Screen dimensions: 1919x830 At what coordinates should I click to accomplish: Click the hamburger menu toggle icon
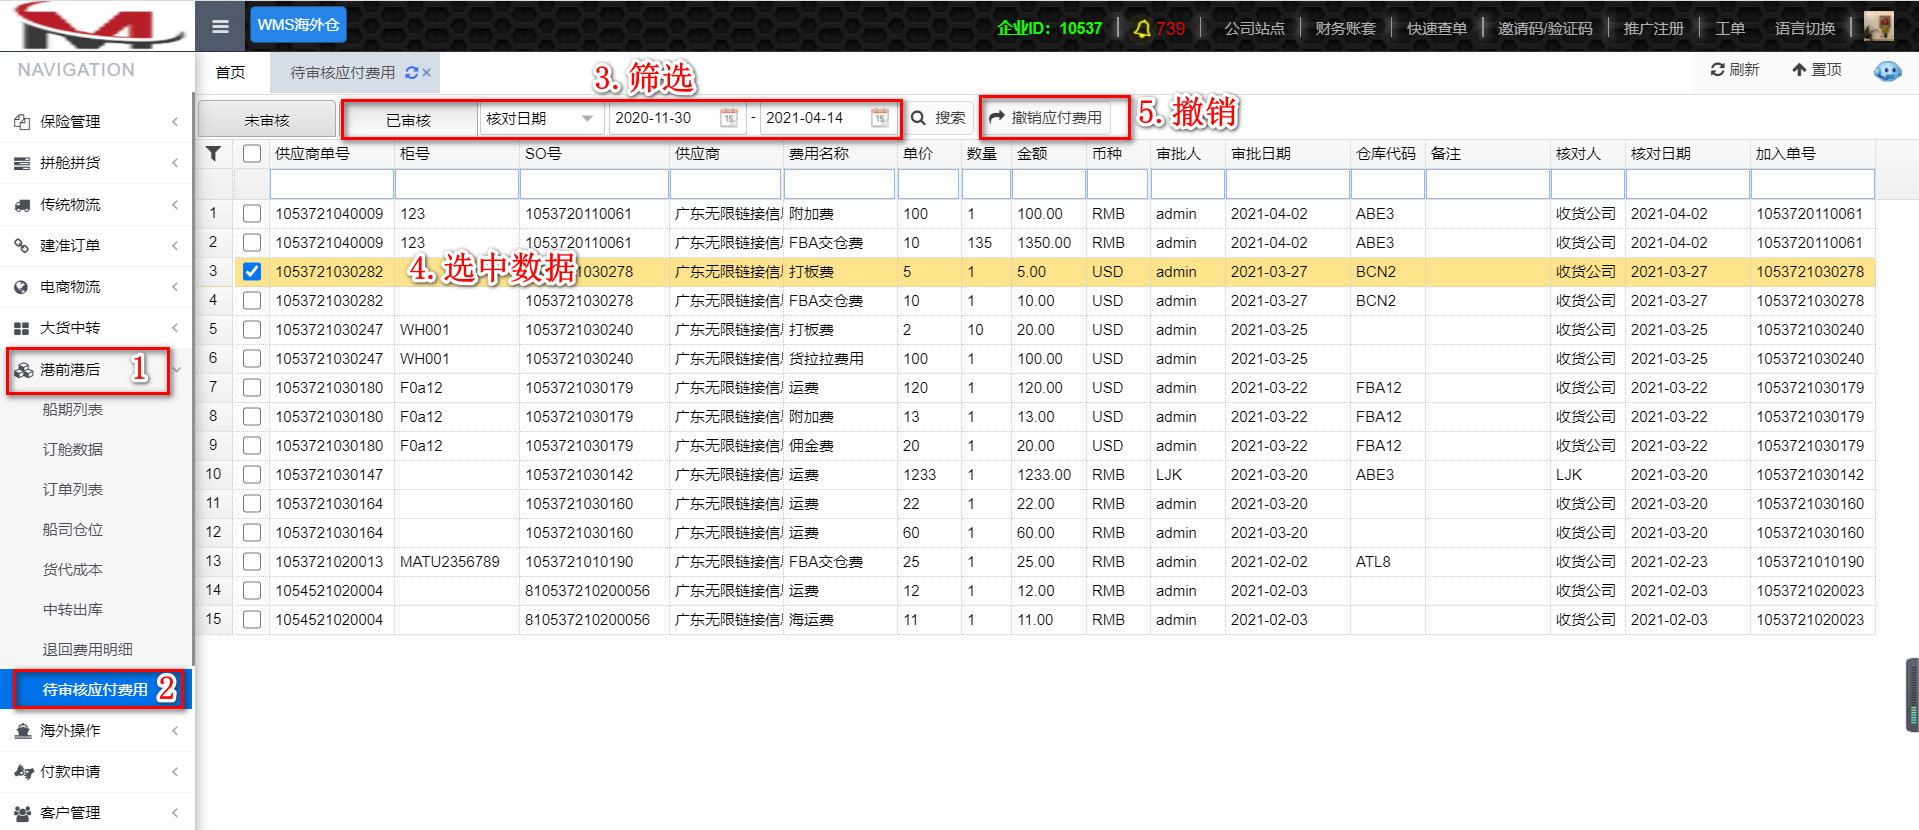coord(221,27)
